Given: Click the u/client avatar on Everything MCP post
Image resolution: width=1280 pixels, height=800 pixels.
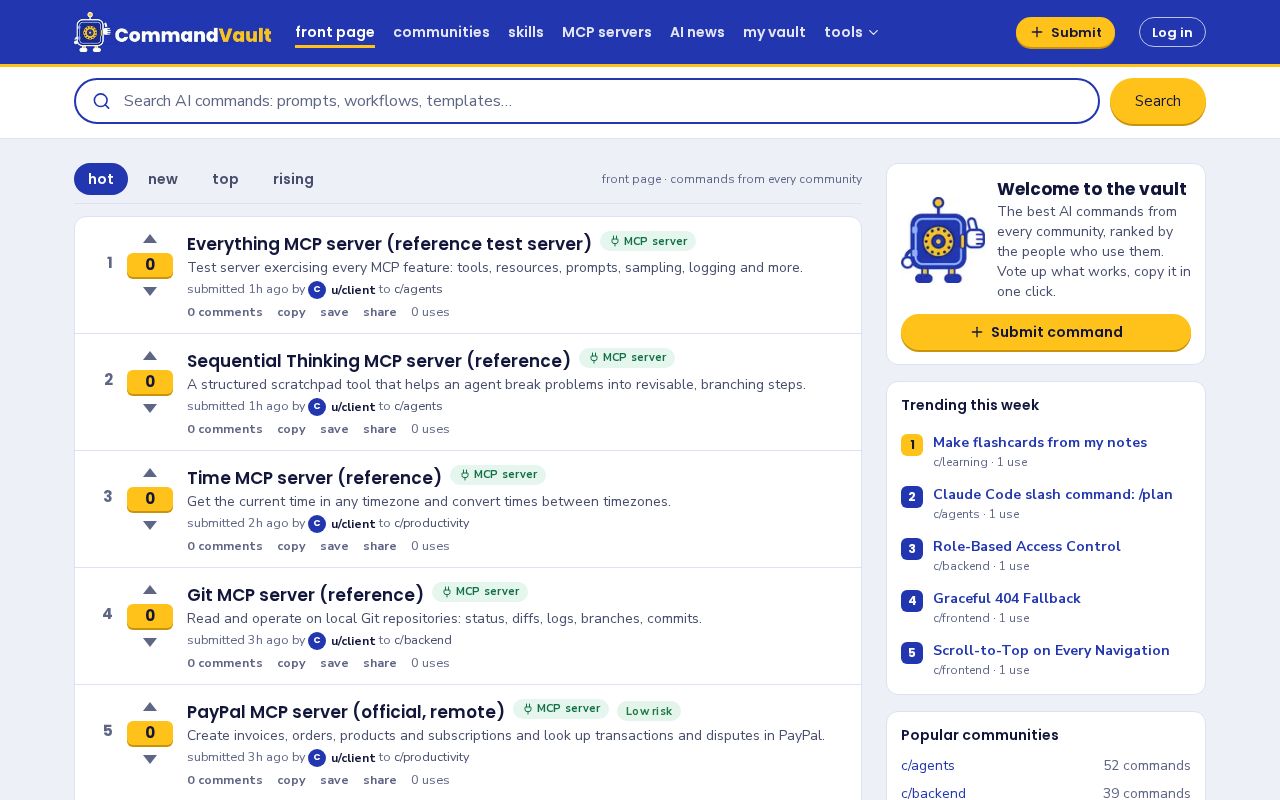Looking at the screenshot, I should click(317, 290).
